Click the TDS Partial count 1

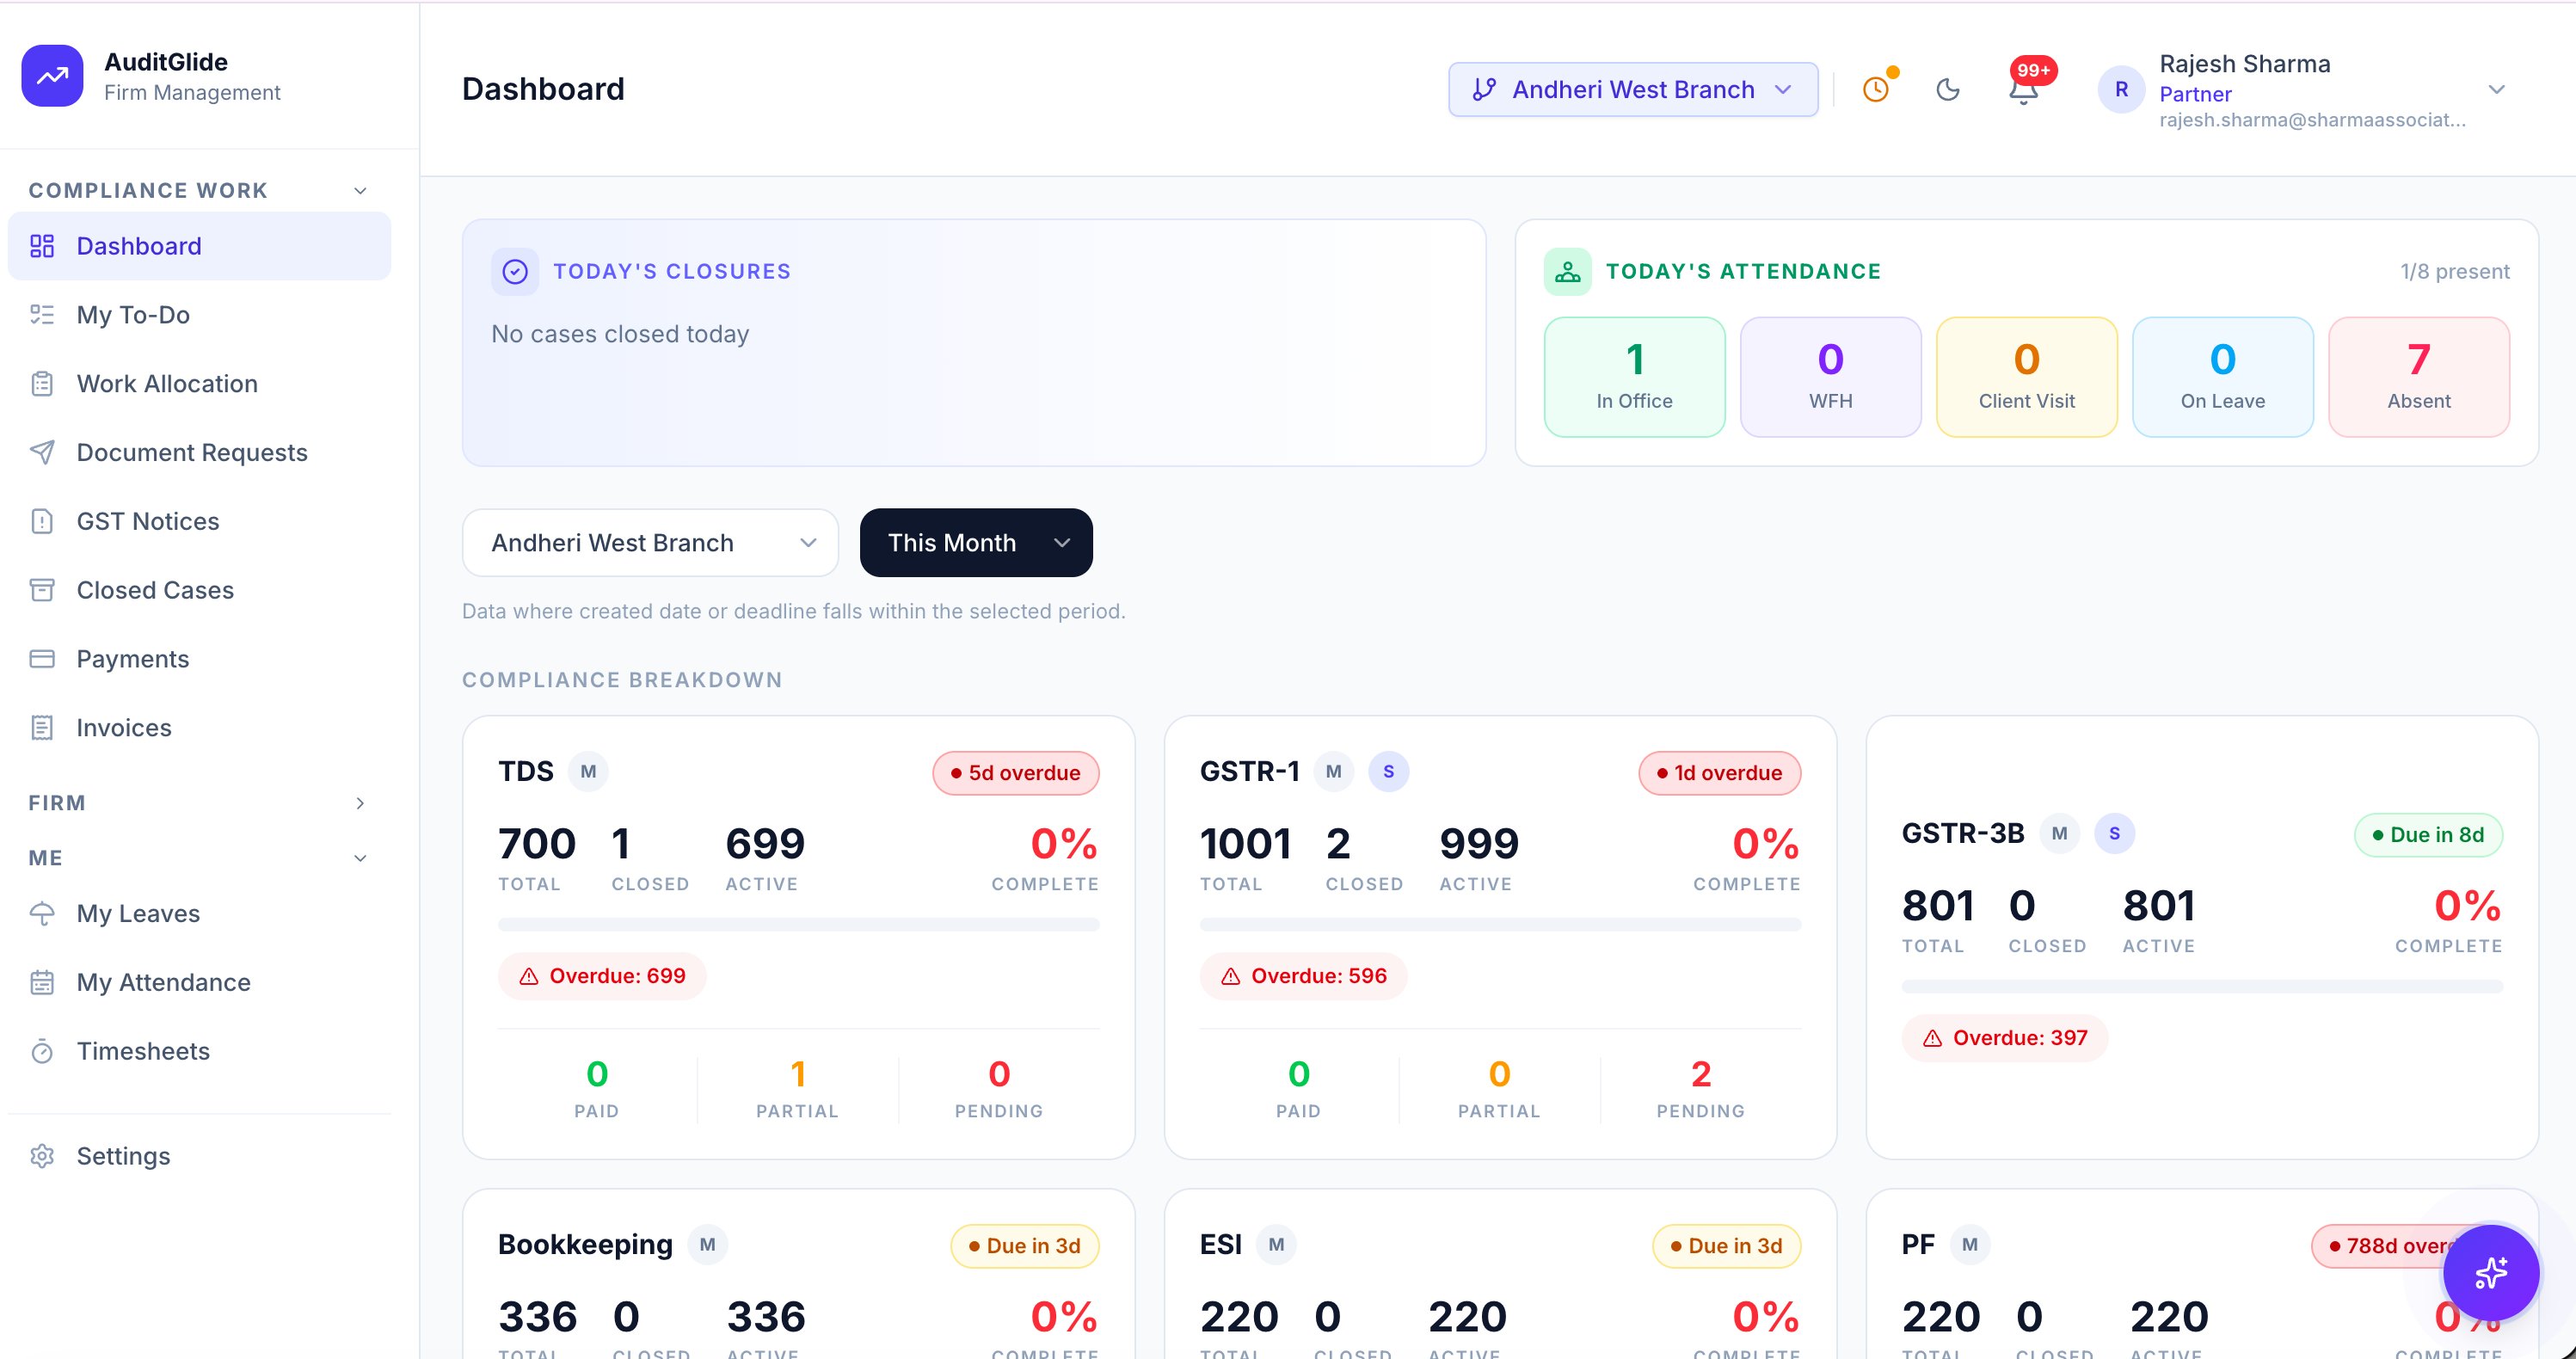pyautogui.click(x=797, y=1074)
